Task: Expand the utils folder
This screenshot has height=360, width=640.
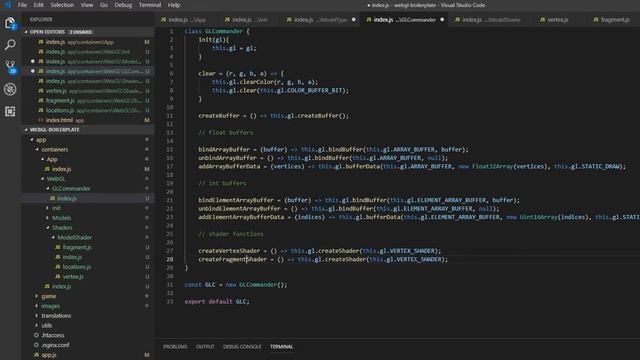Action: (37, 326)
